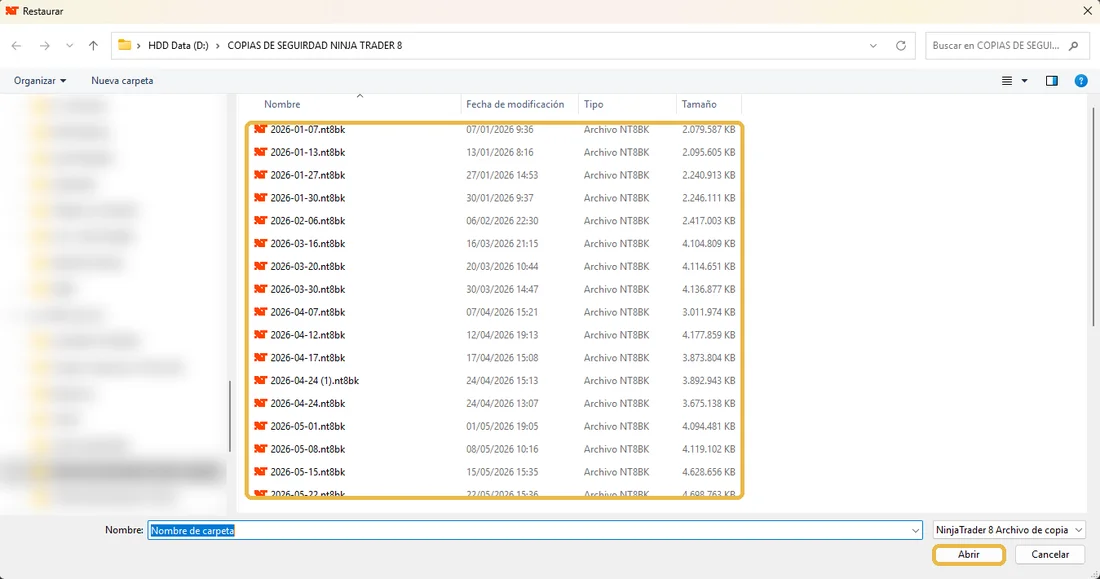Click the Cancelar button

coord(1049,554)
